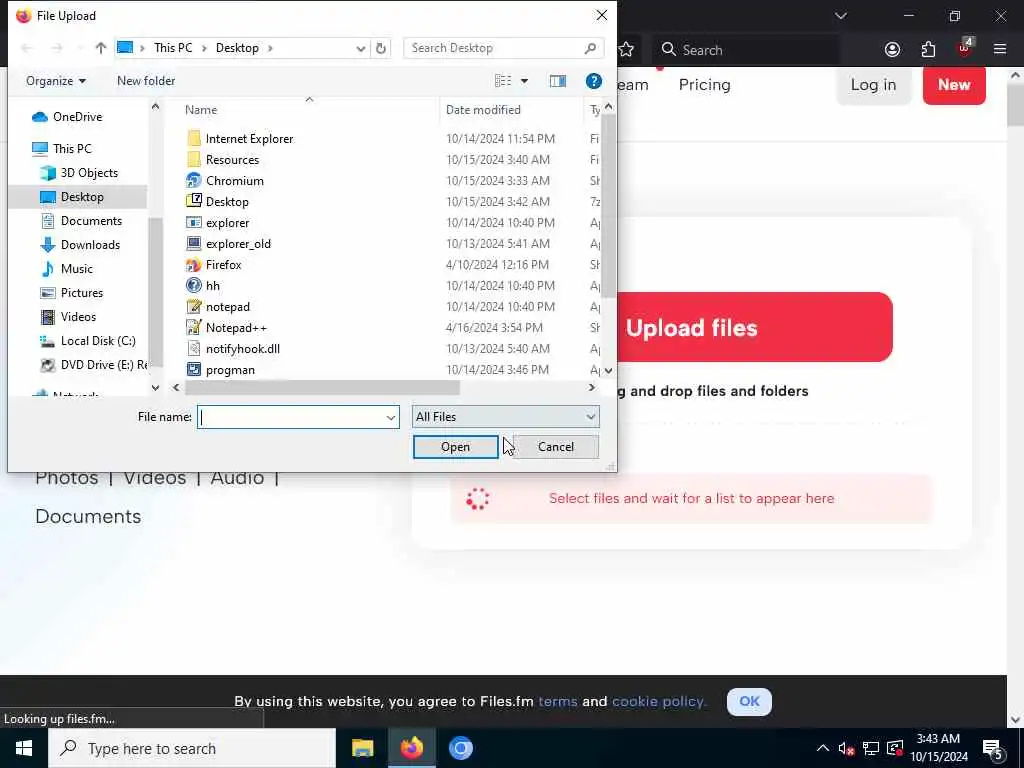Click the Cancel button

click(556, 447)
